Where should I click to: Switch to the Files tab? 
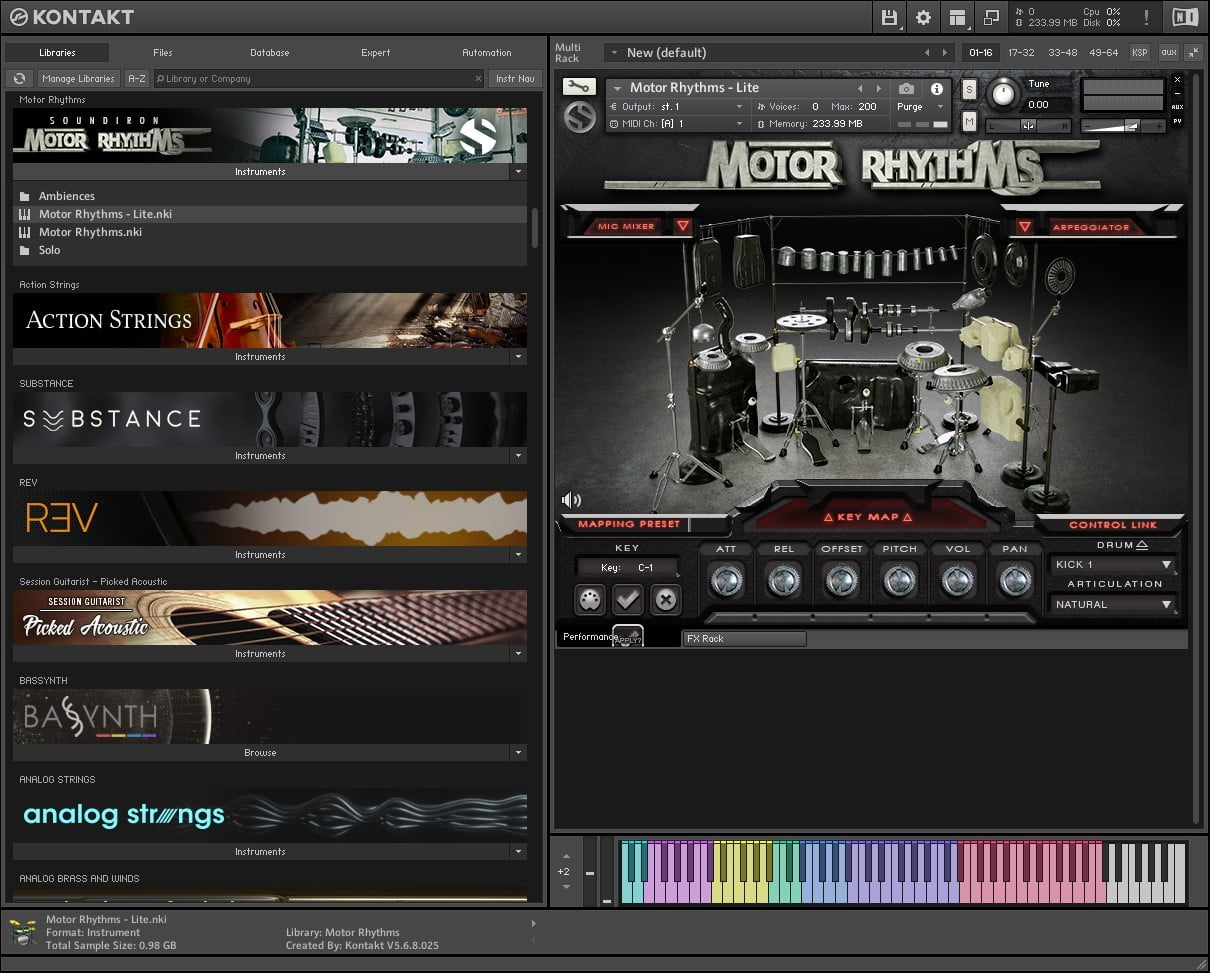163,52
